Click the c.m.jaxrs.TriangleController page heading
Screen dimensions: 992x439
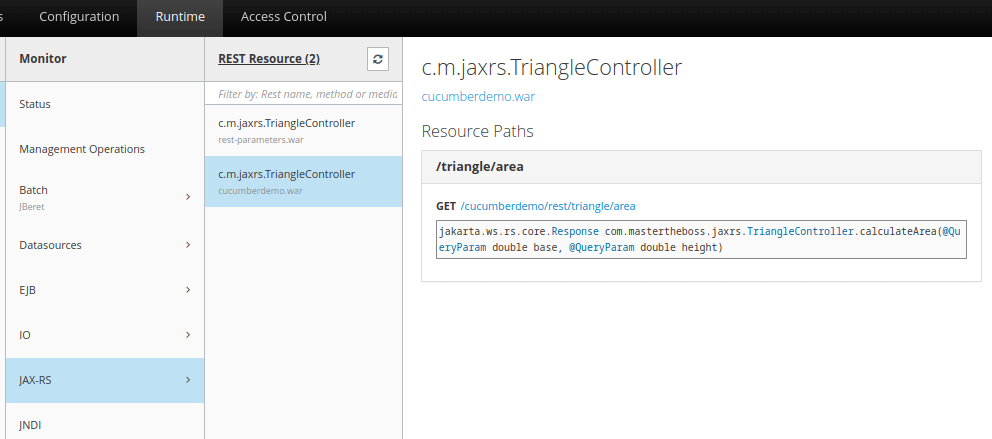(x=552, y=68)
